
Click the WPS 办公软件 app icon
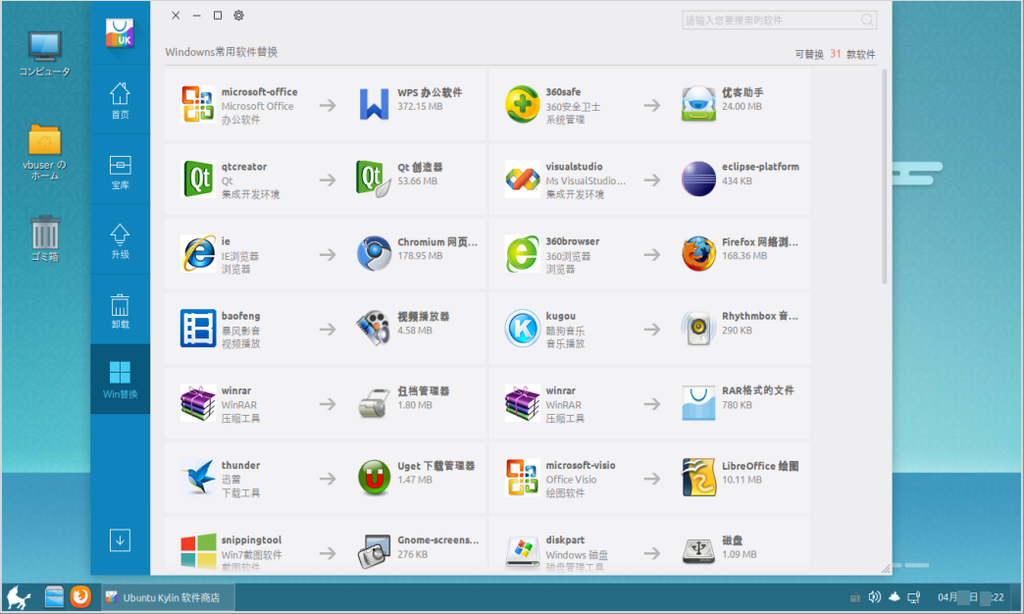(374, 103)
